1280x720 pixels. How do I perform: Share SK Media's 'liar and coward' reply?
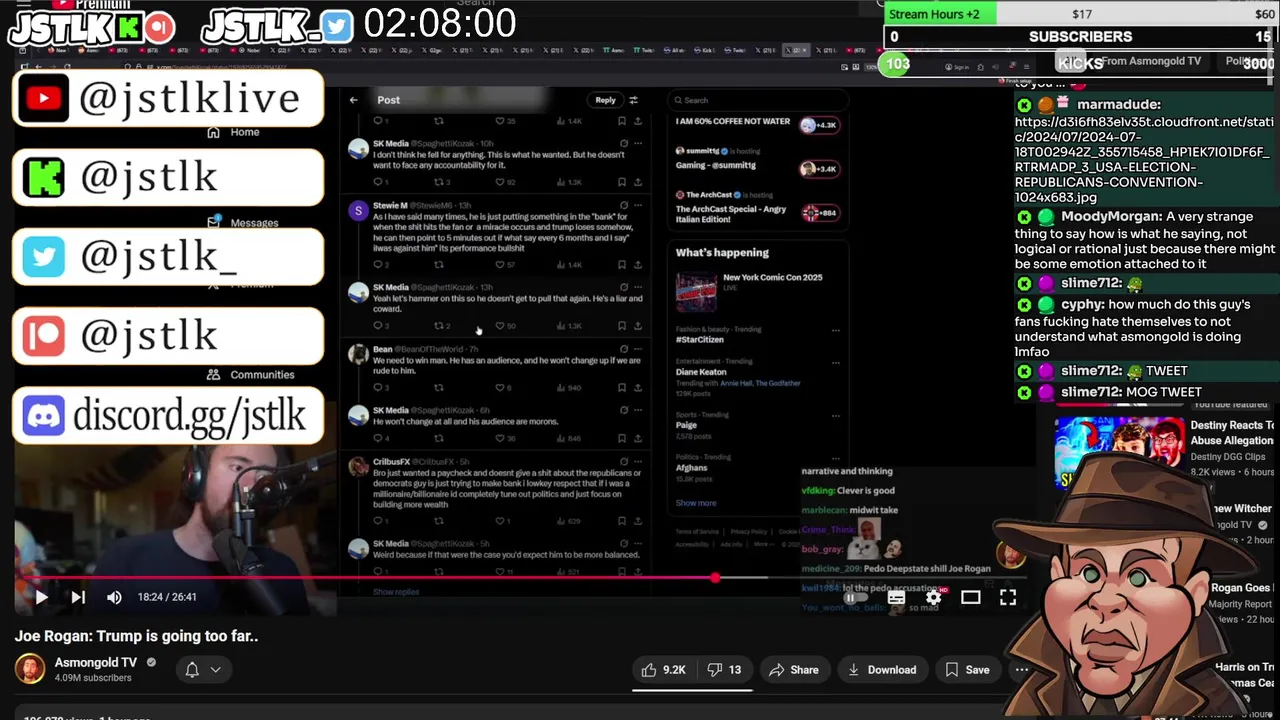[637, 326]
